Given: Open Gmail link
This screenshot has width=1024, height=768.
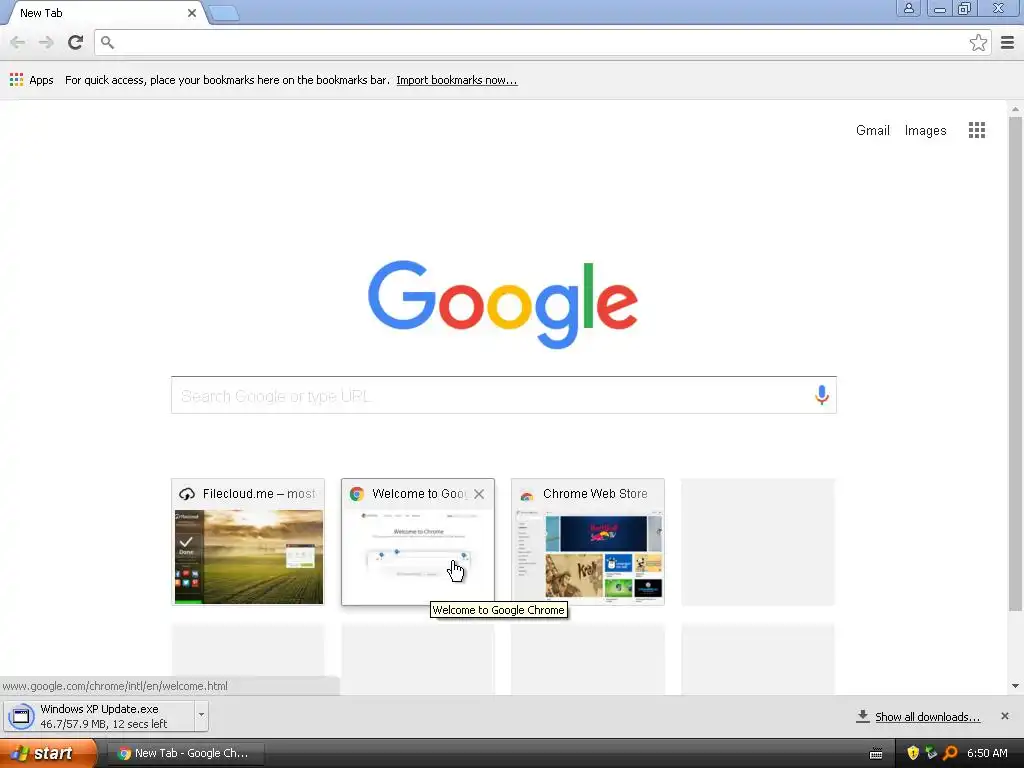Looking at the screenshot, I should click(872, 131).
